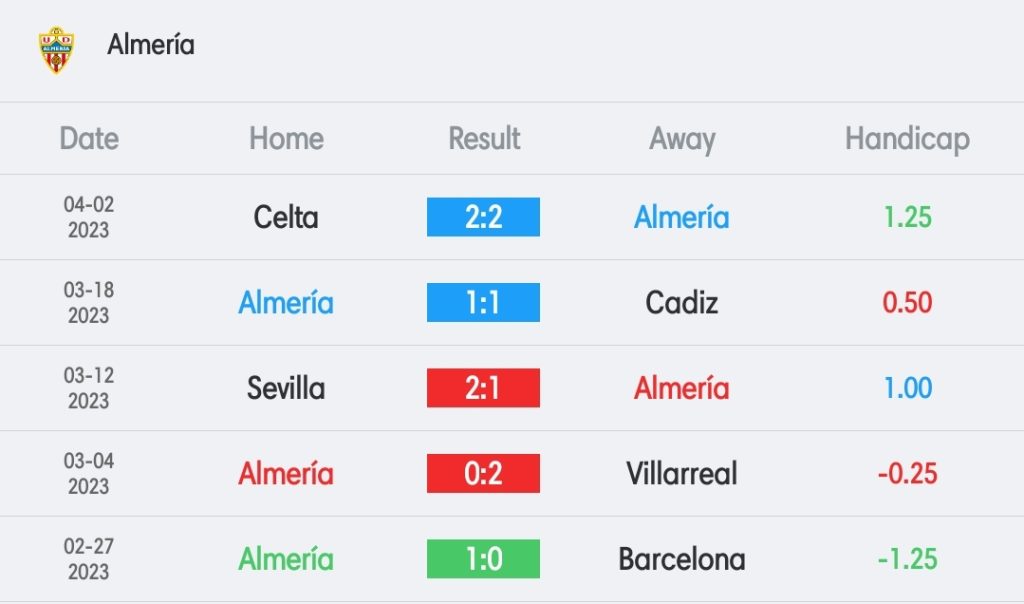Open the Cadiz team link

[x=682, y=302]
